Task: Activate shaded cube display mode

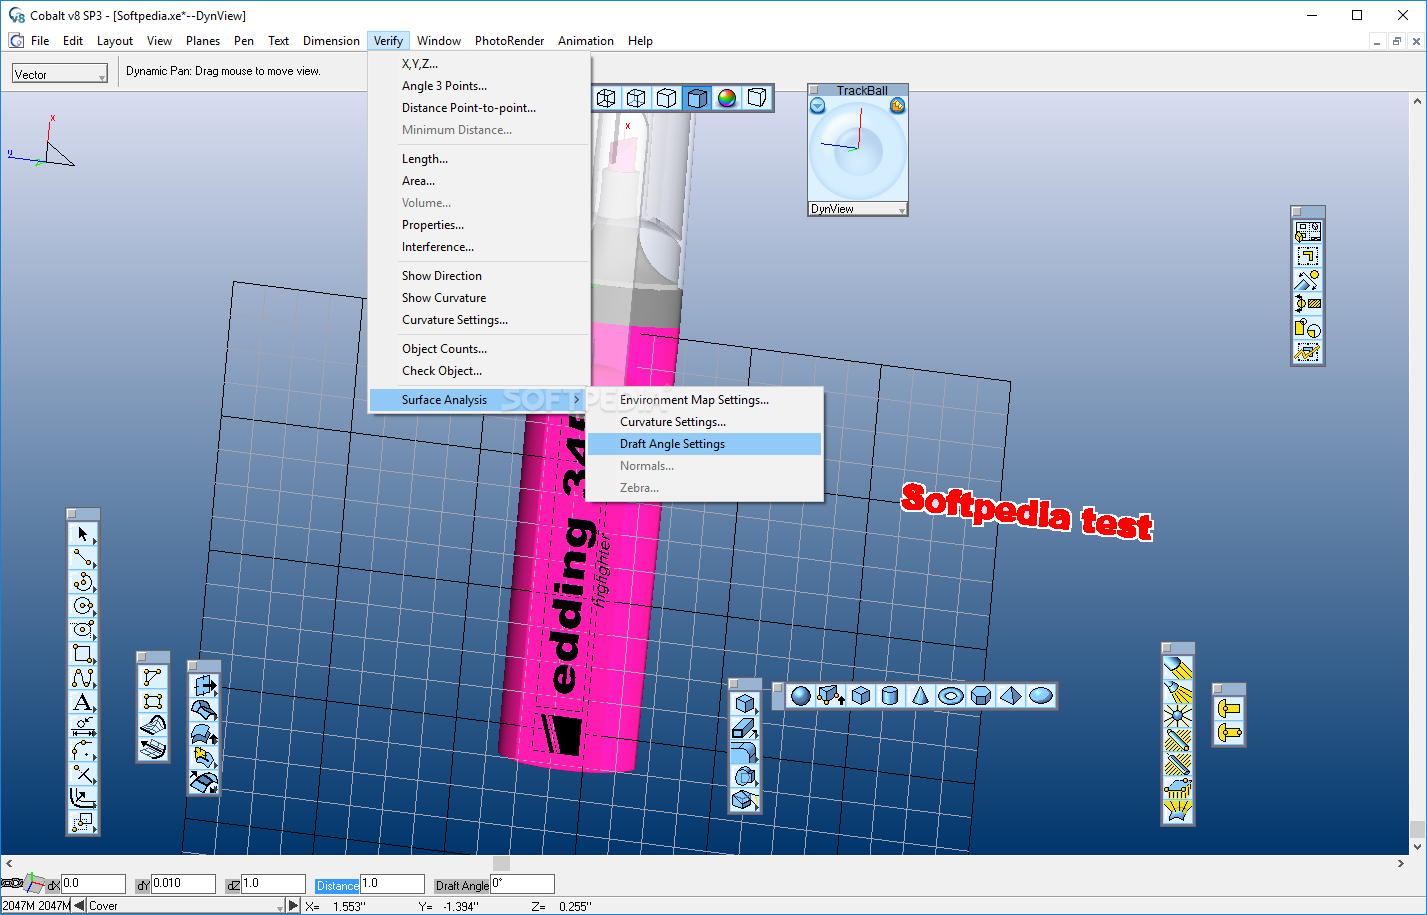Action: [x=696, y=98]
